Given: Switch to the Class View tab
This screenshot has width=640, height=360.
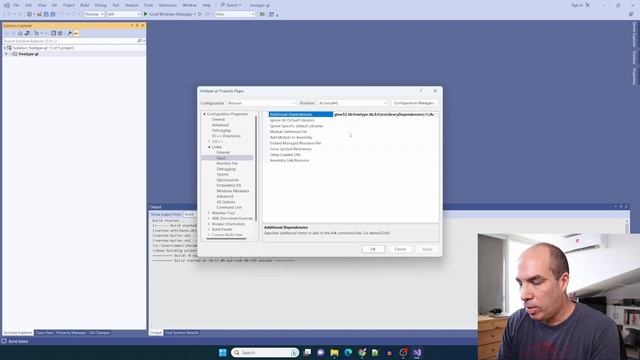Looking at the screenshot, I should click(44, 333).
